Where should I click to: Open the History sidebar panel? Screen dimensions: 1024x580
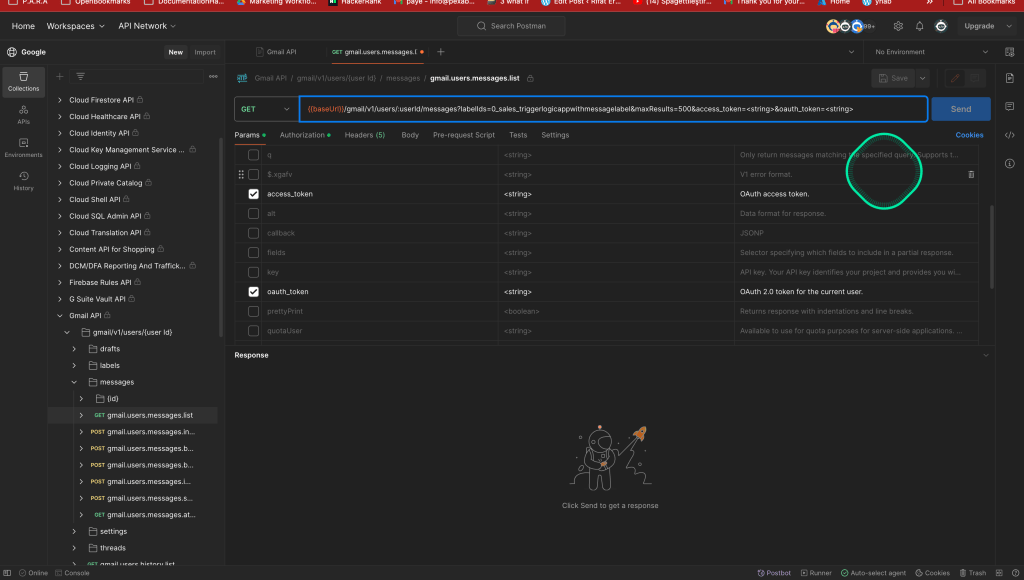24,181
